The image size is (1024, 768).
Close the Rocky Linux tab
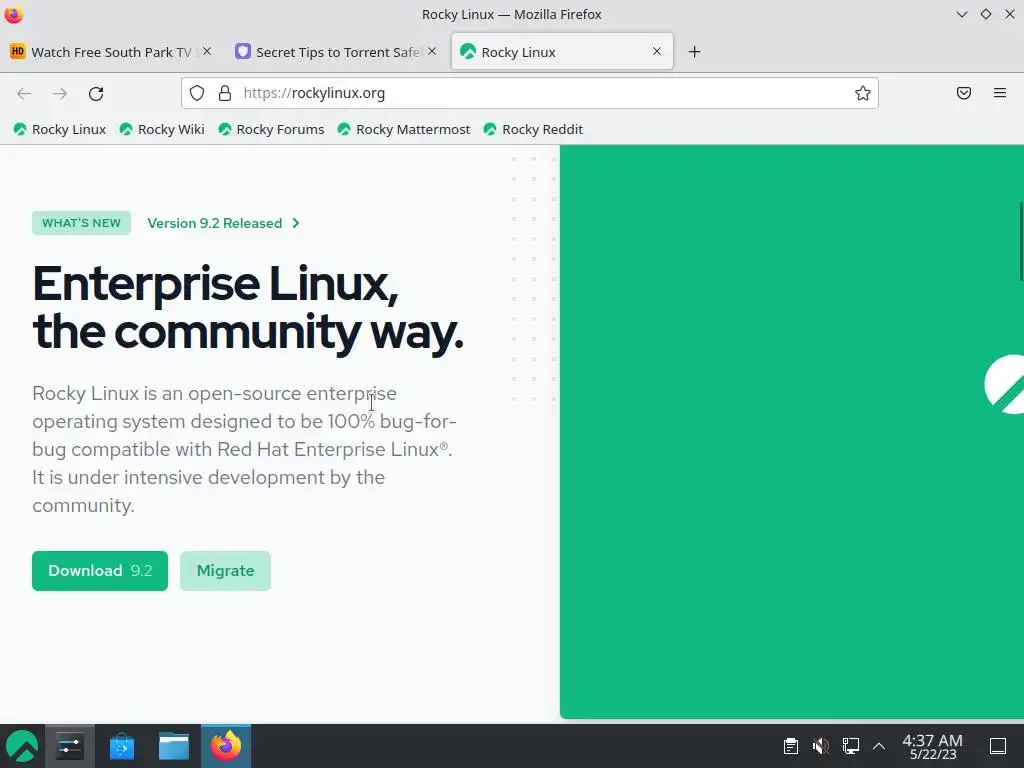pyautogui.click(x=657, y=51)
